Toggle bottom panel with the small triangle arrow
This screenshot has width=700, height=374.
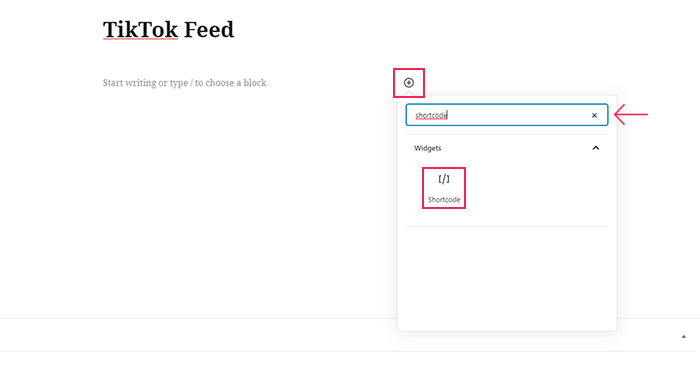(683, 337)
